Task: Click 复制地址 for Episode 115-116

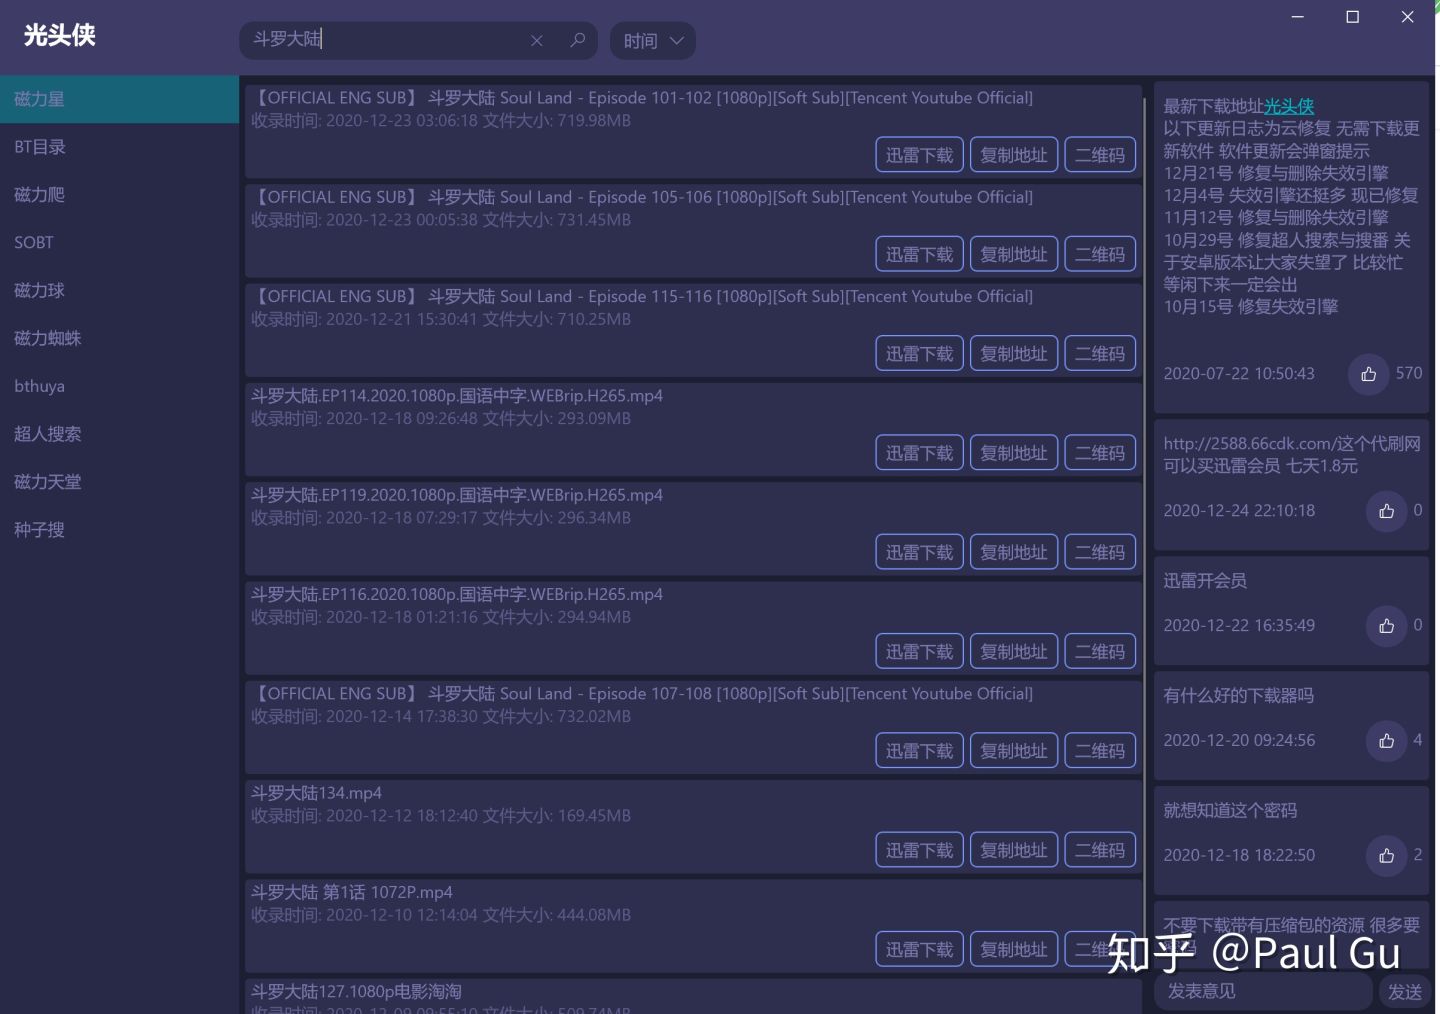Action: click(1013, 353)
